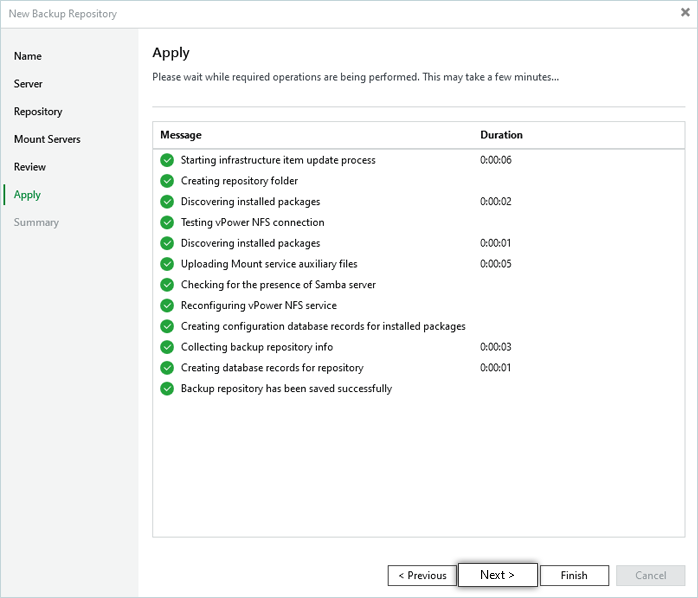Open the Server step in sidebar
The image size is (698, 598).
click(28, 84)
